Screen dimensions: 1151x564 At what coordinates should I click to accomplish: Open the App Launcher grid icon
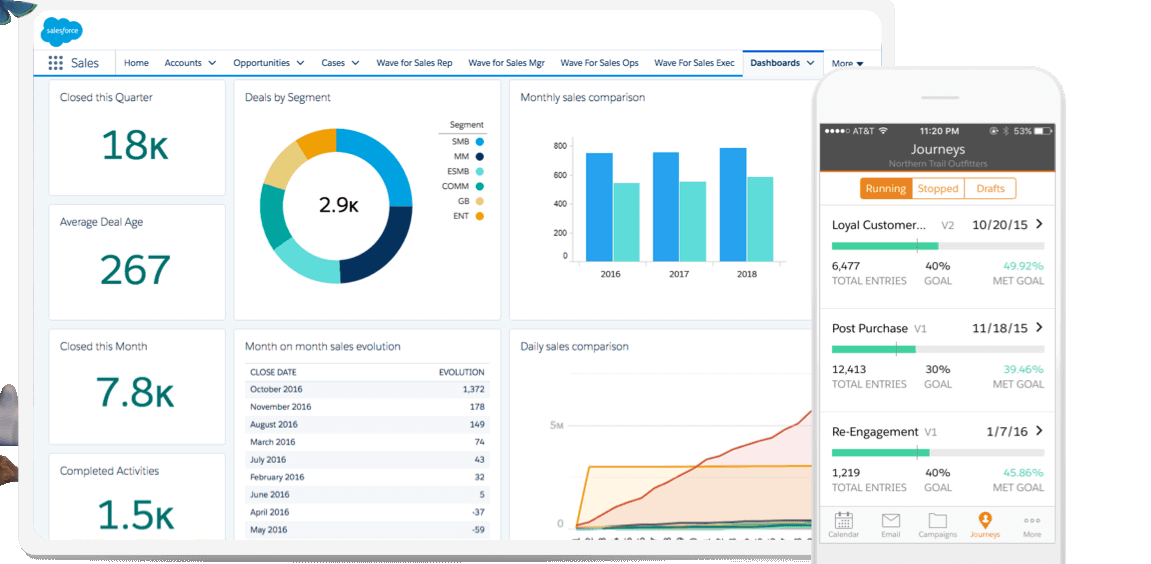(55, 63)
